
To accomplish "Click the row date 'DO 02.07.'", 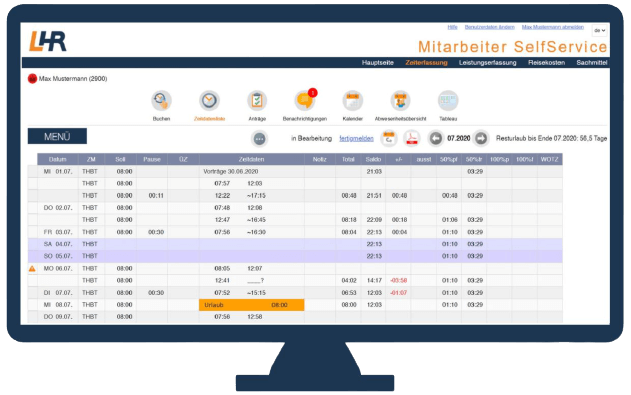I will pyautogui.click(x=58, y=208).
